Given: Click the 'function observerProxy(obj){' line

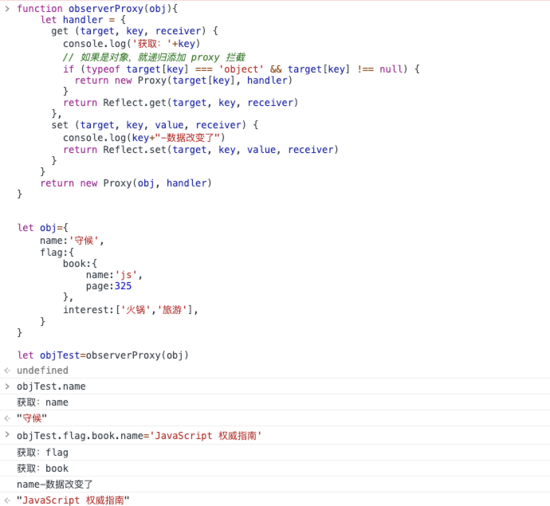Looking at the screenshot, I should tap(97, 9).
